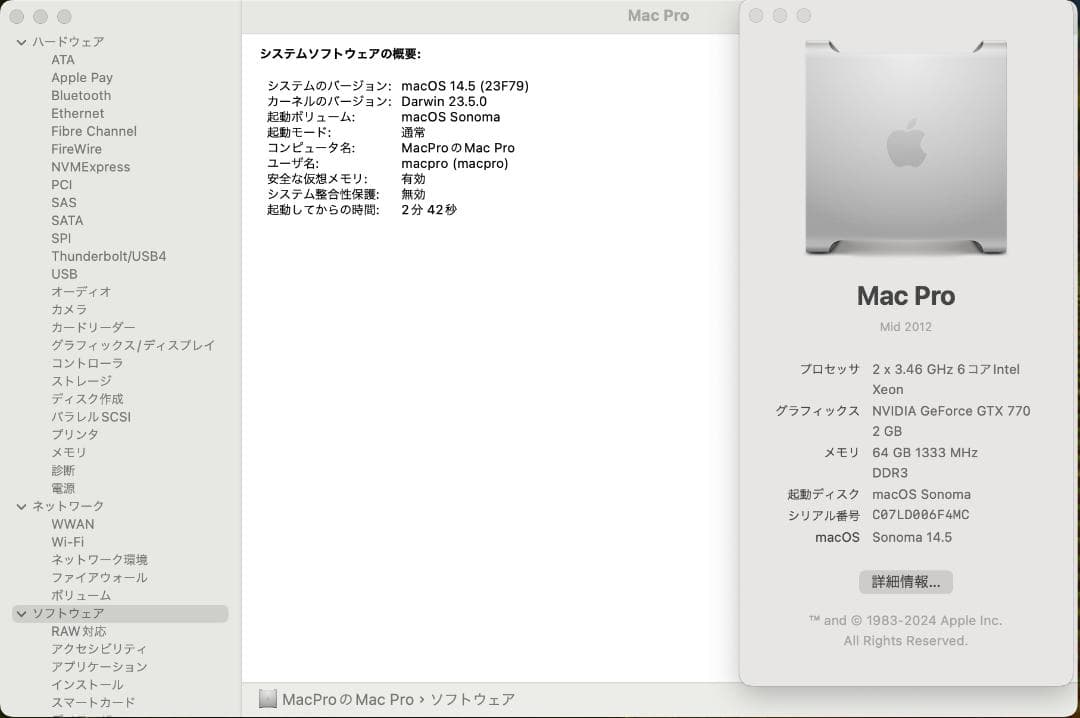The image size is (1080, 718).
Task: Close the About This Mac window
Action: [x=756, y=16]
